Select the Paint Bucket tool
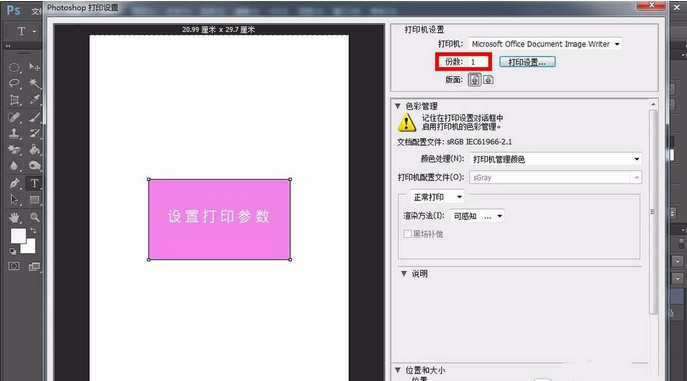Screen dimensions: 687x381 (34, 150)
